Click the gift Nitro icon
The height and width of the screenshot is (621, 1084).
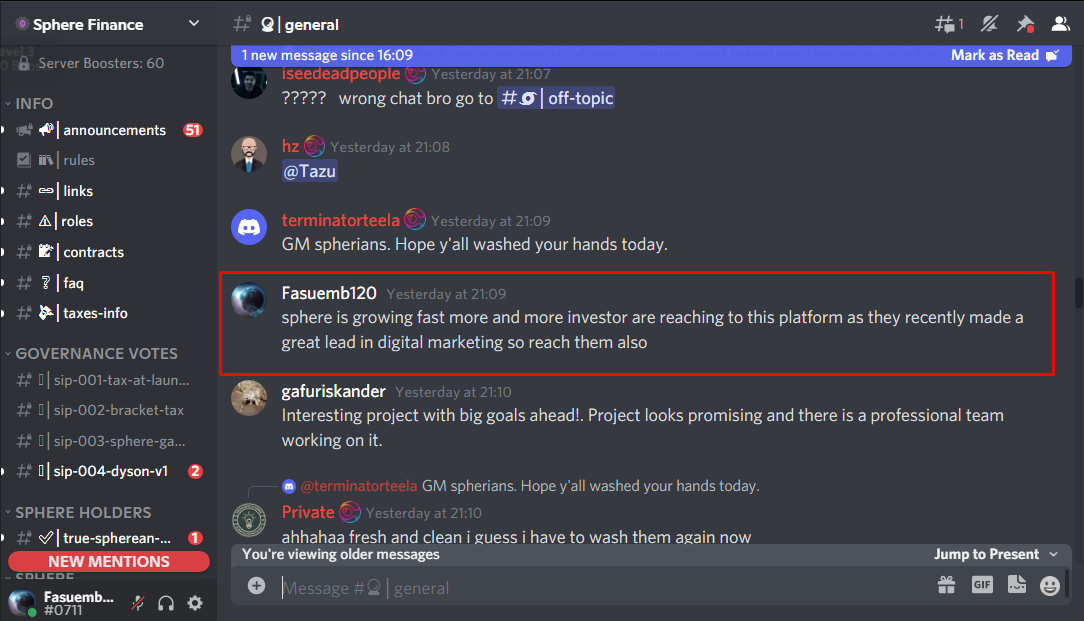point(946,586)
